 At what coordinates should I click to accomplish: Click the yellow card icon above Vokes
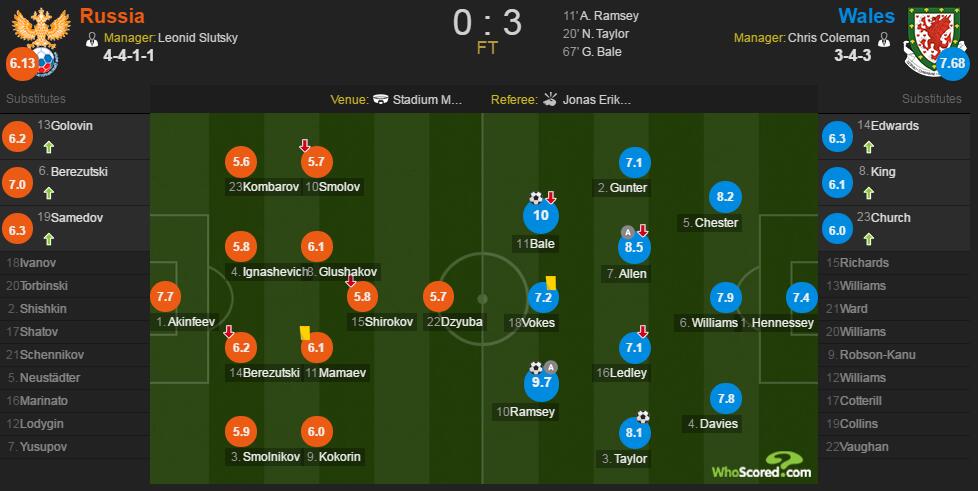pyautogui.click(x=551, y=283)
